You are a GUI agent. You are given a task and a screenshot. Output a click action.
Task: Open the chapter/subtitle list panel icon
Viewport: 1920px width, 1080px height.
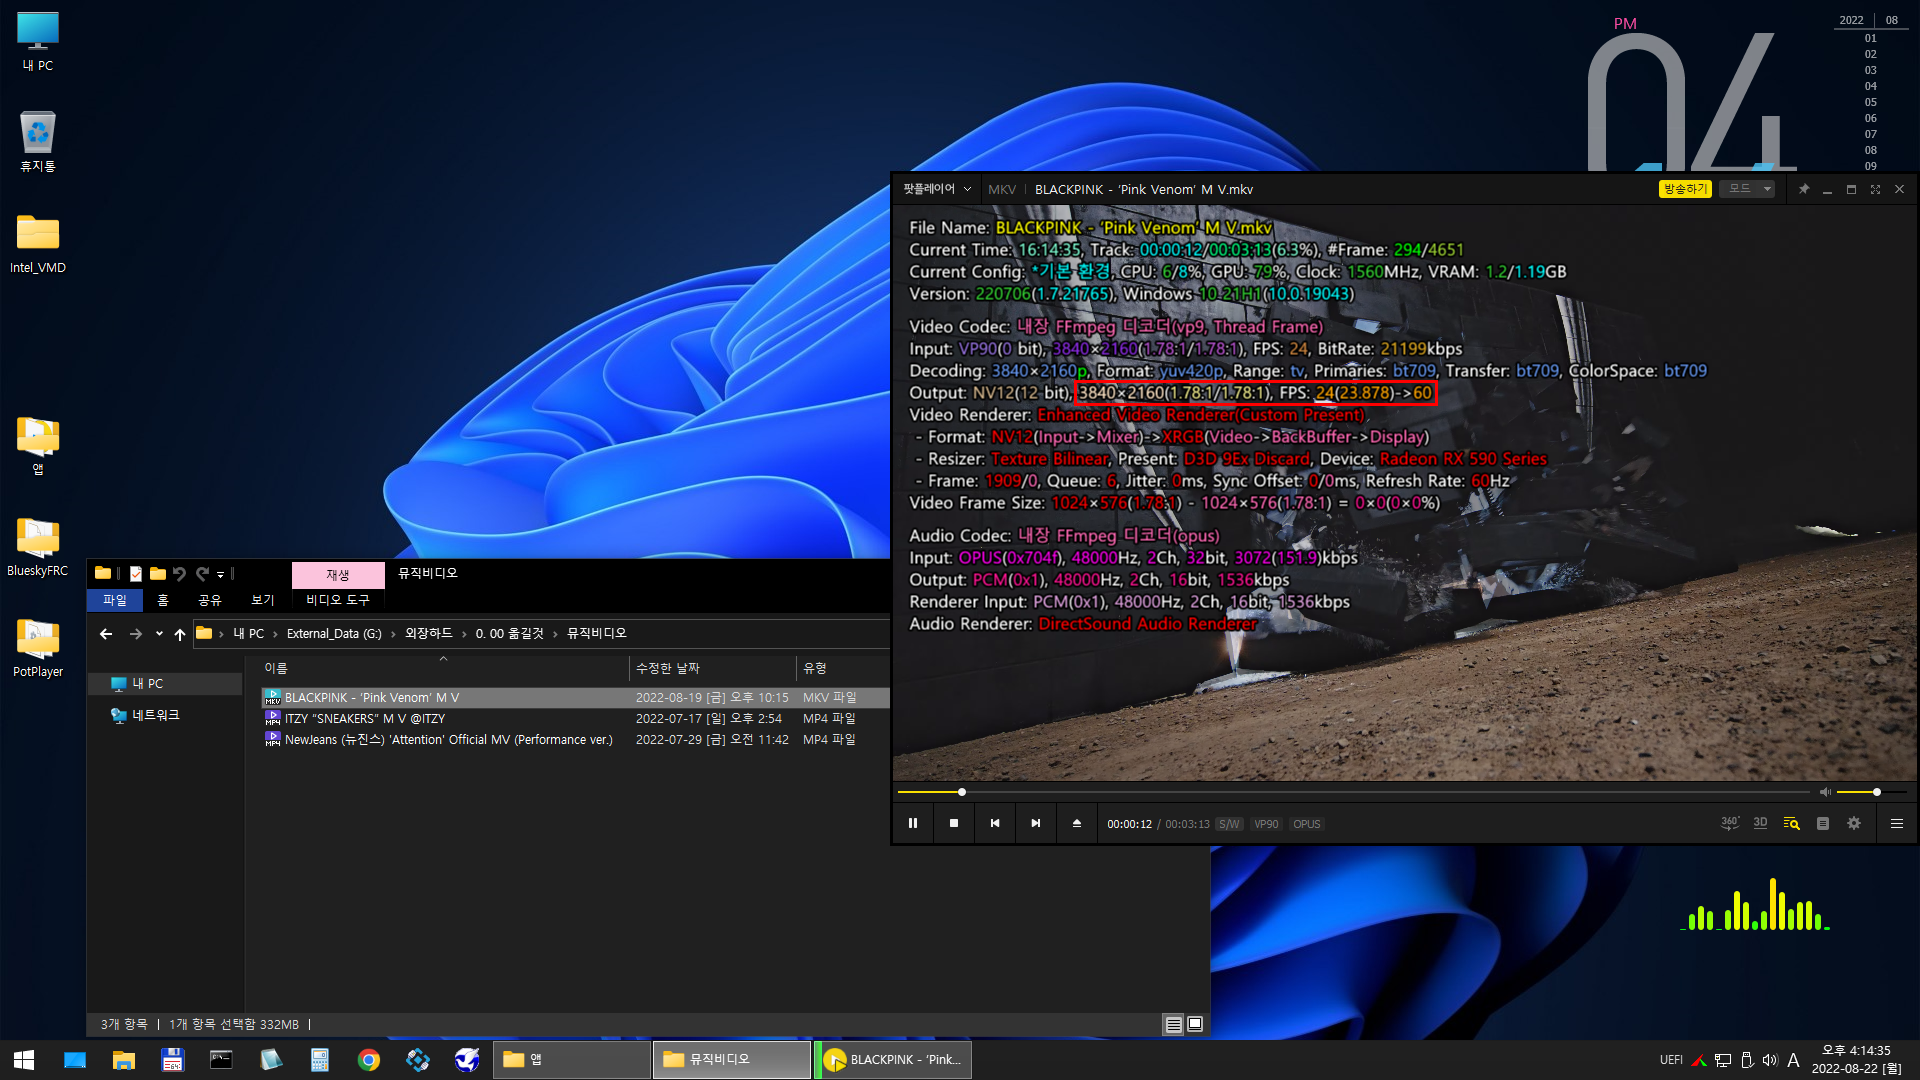point(1823,823)
